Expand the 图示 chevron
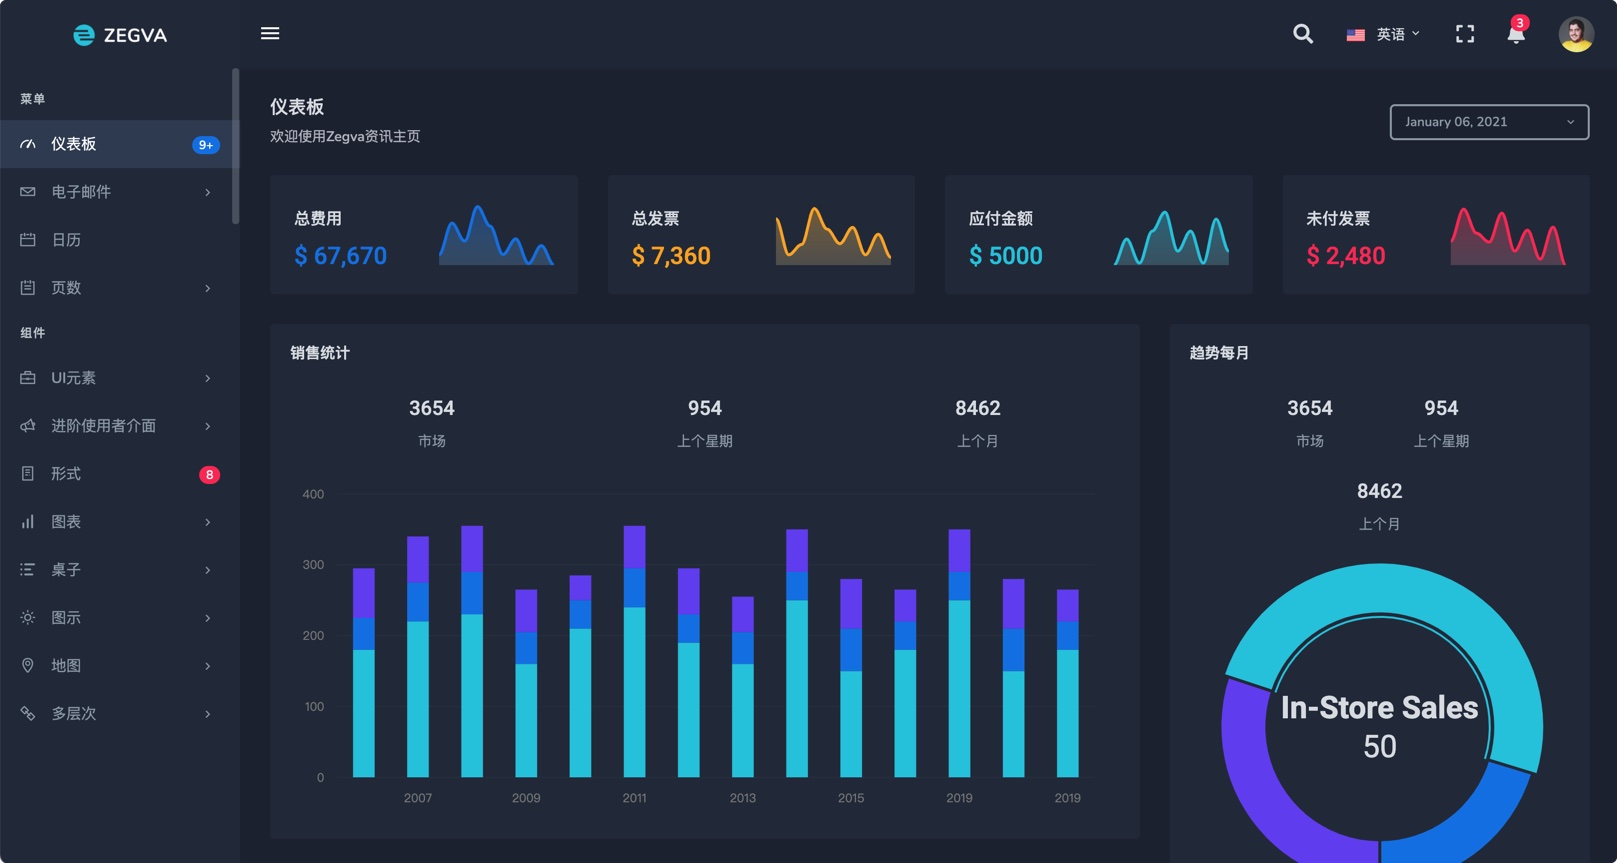The image size is (1617, 863). click(x=208, y=618)
